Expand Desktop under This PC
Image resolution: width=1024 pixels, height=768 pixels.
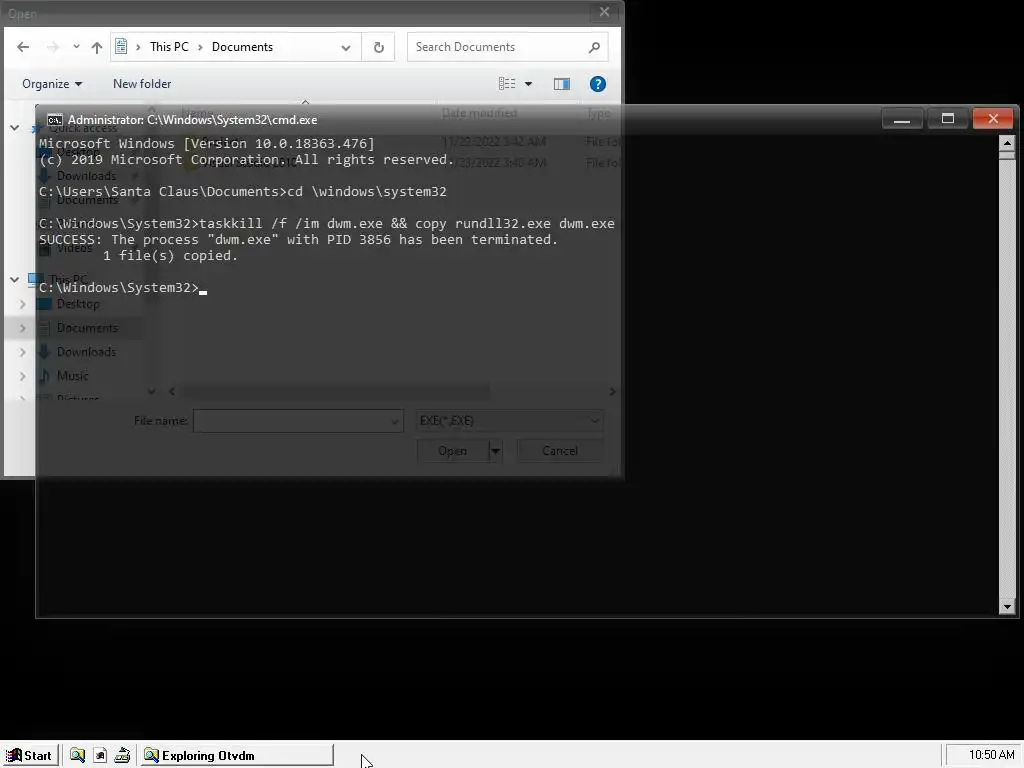[x=22, y=304]
